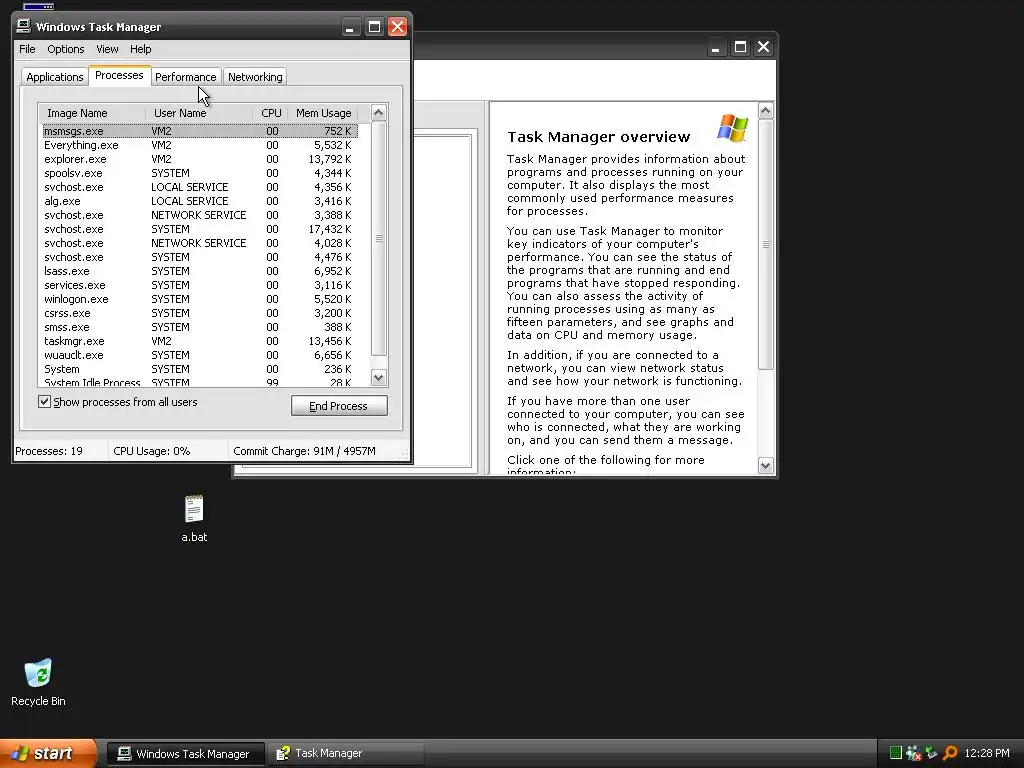Minimize the Task Manager help window
The width and height of the screenshot is (1024, 768).
point(716,47)
